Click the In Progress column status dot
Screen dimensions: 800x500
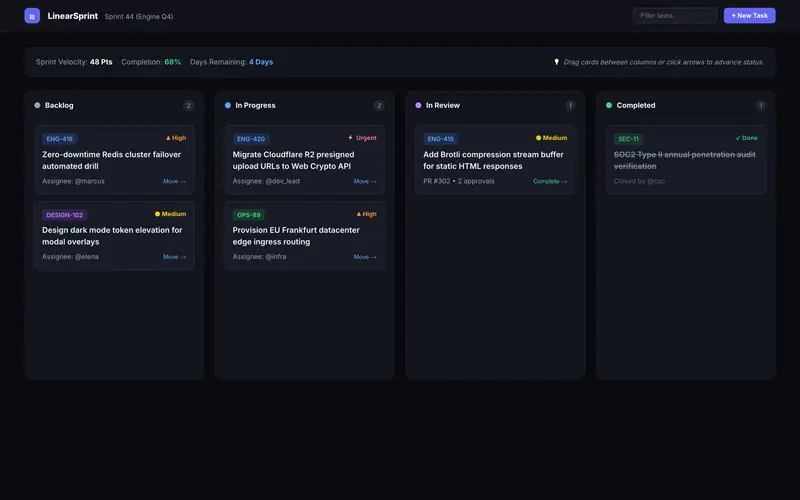click(x=228, y=106)
